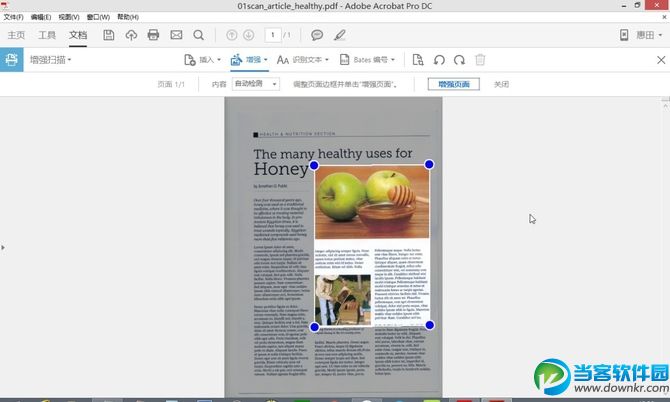This screenshot has height=402, width=670.
Task: Click the bottom-left blue crop handle
Action: [x=314, y=327]
